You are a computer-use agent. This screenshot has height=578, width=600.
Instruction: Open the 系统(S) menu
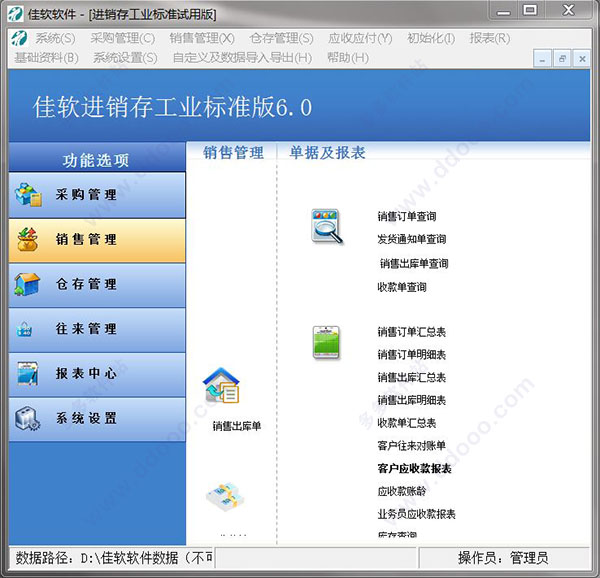coord(55,38)
